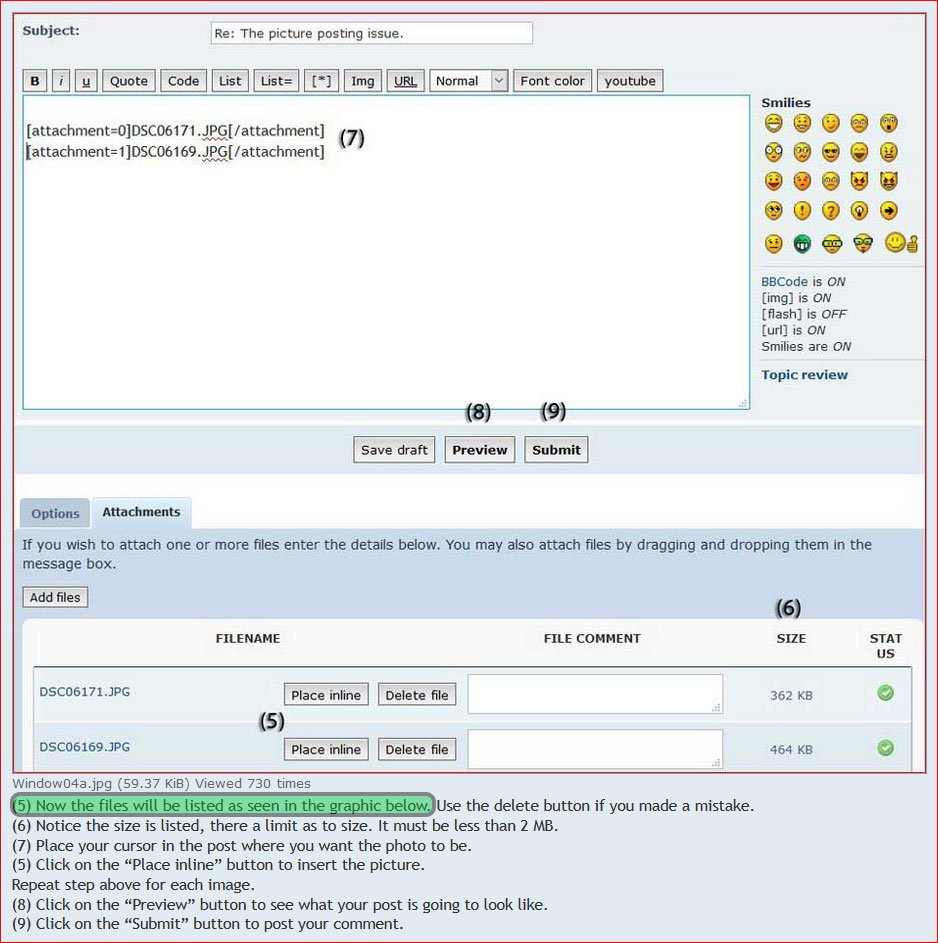938x943 pixels.
Task: Insert the neutral straight-mouth smiley
Action: pyautogui.click(x=773, y=244)
